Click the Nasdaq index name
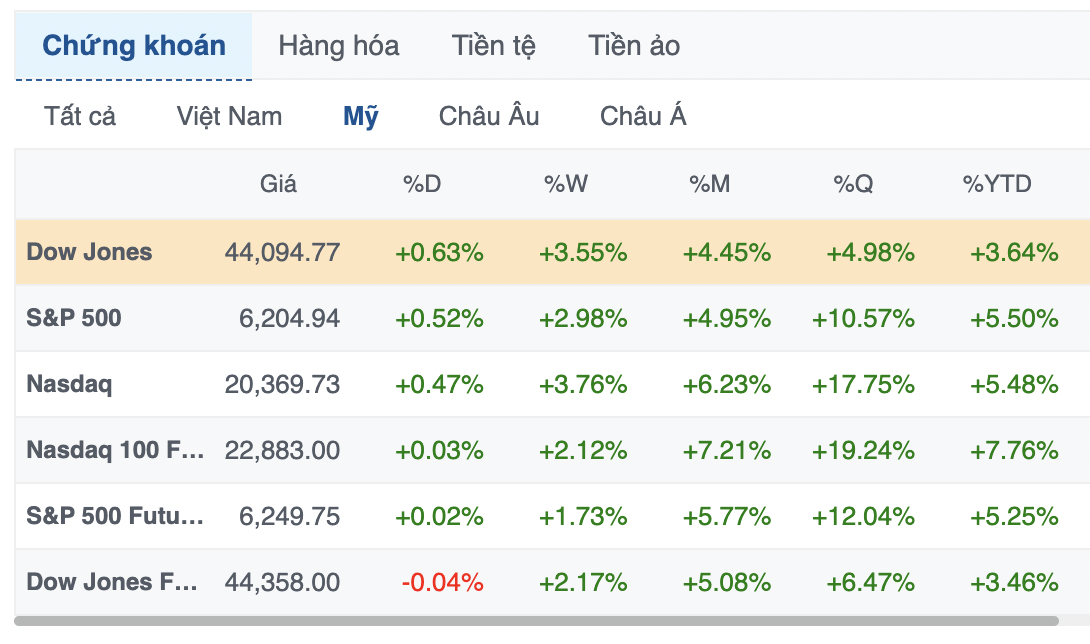1090x644 pixels. coord(69,384)
